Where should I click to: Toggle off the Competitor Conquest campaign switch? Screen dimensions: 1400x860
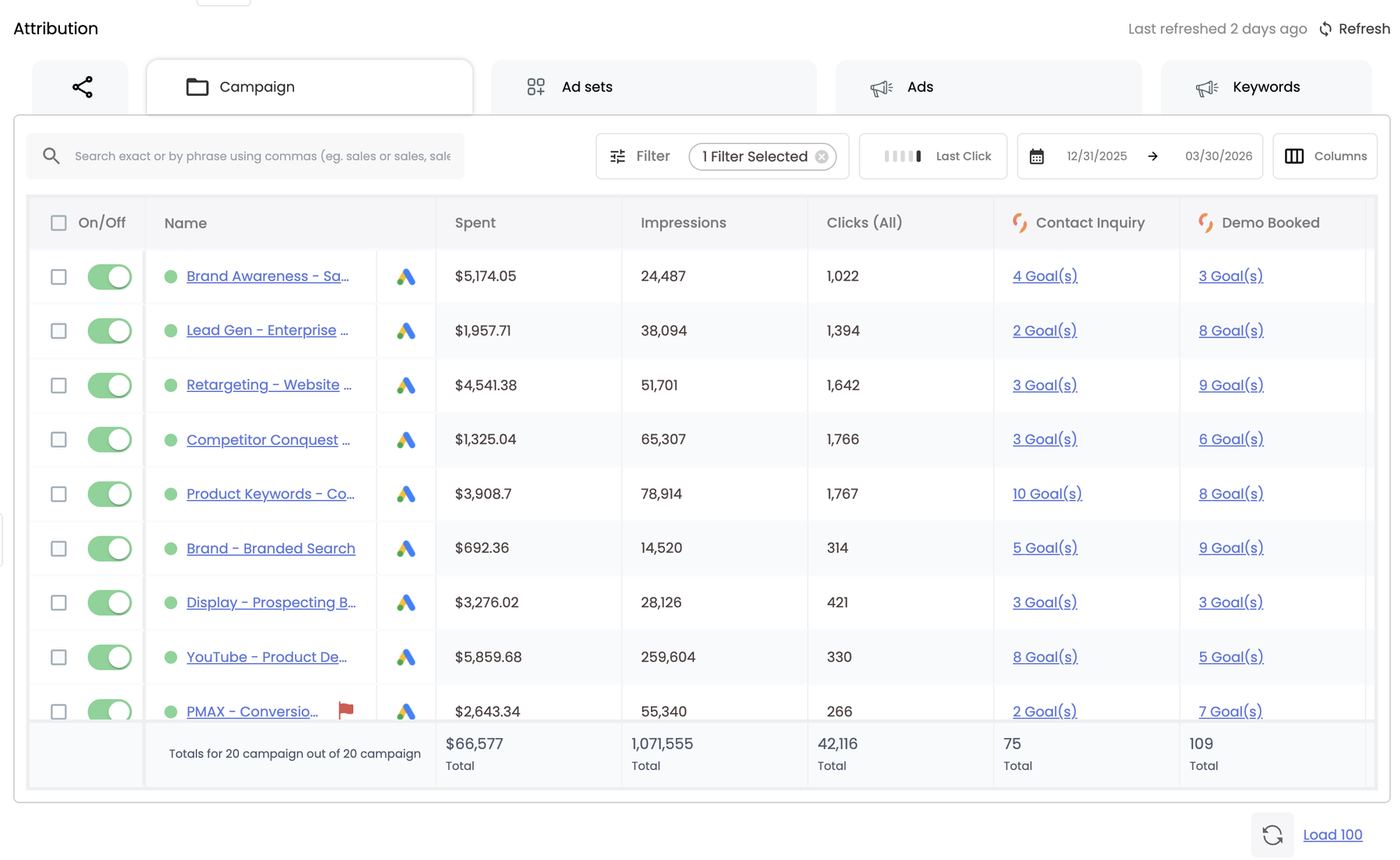pos(110,440)
